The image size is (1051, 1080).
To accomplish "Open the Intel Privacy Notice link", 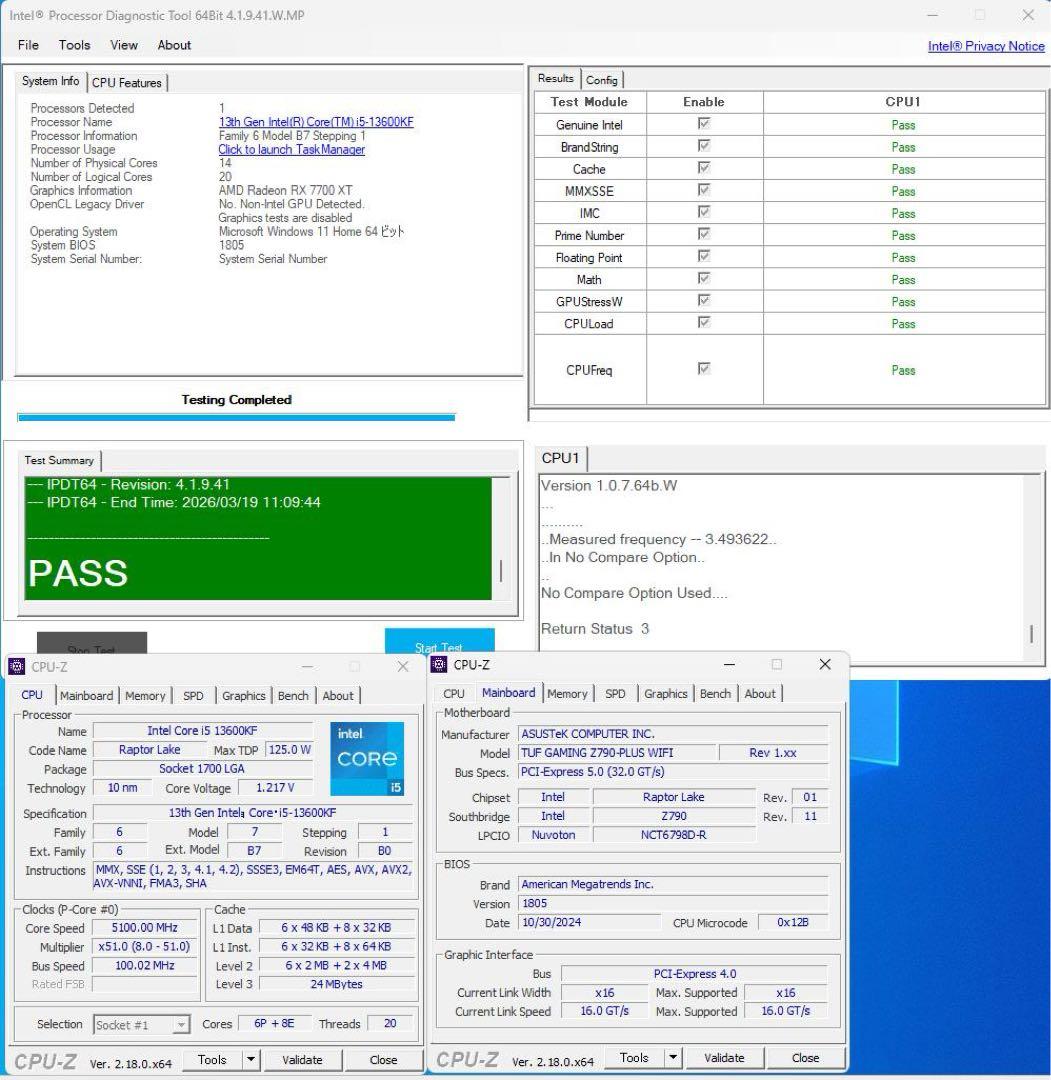I will coord(986,46).
